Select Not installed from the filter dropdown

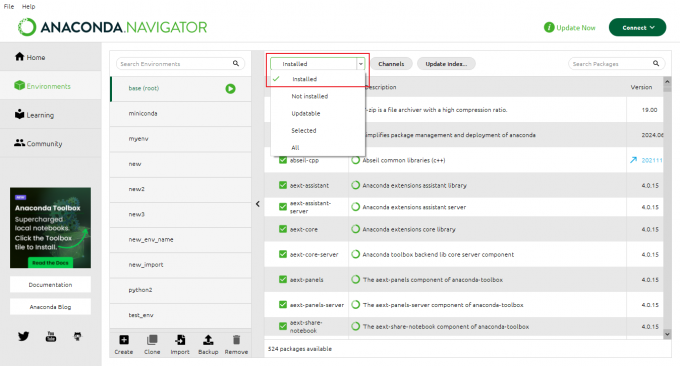point(310,96)
